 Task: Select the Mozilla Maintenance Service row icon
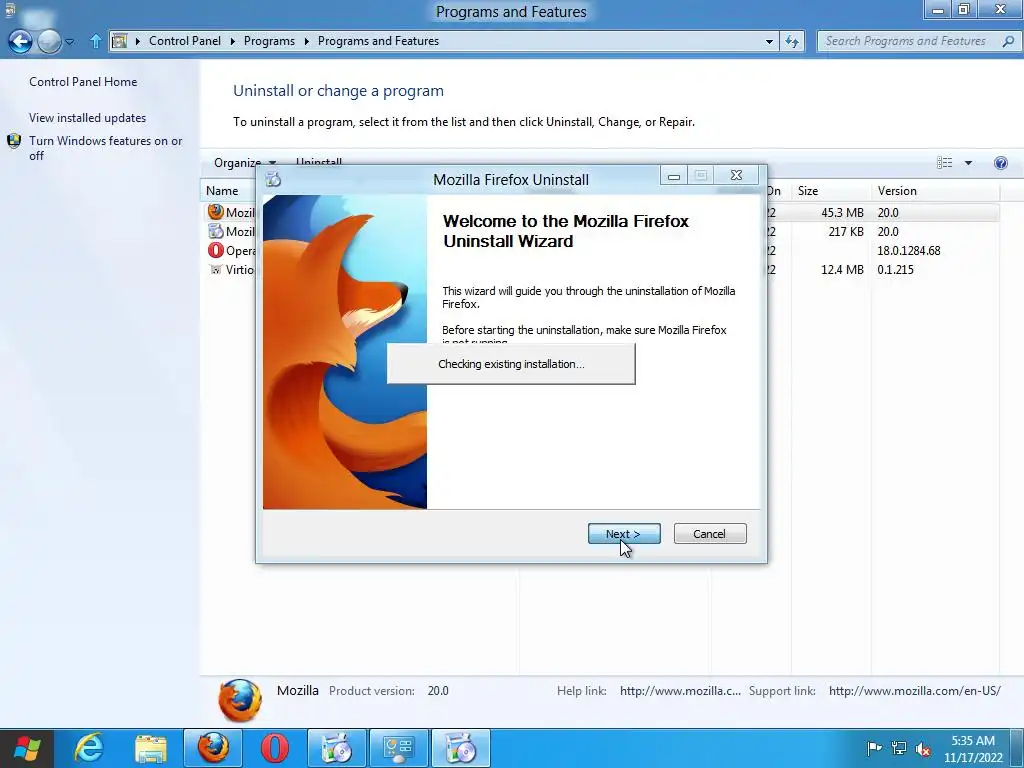(x=216, y=231)
